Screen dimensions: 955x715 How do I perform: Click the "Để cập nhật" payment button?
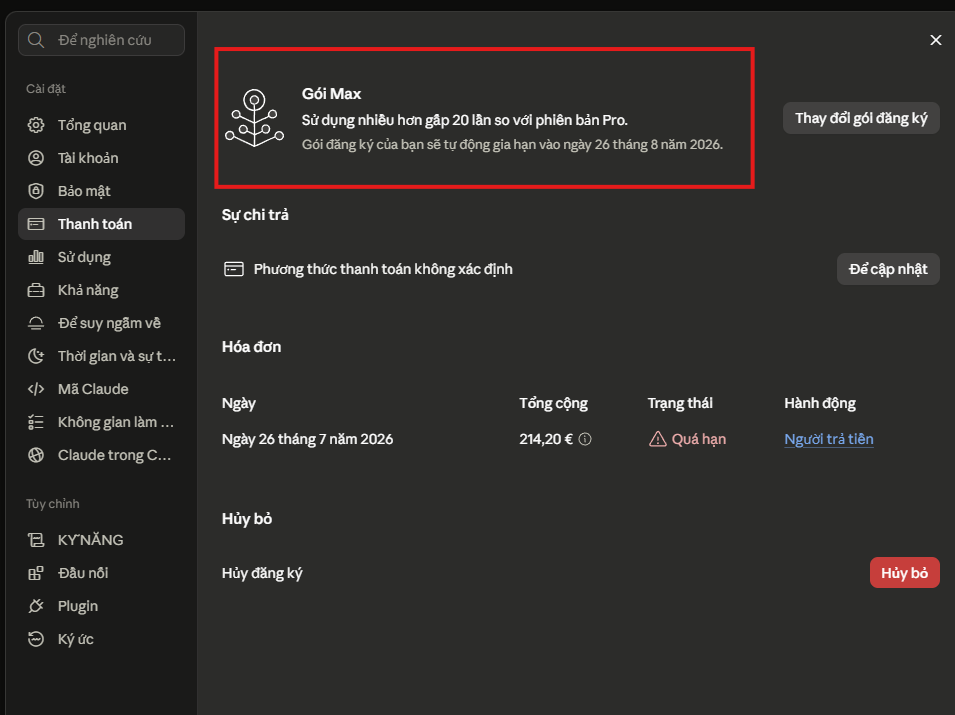click(x=888, y=269)
